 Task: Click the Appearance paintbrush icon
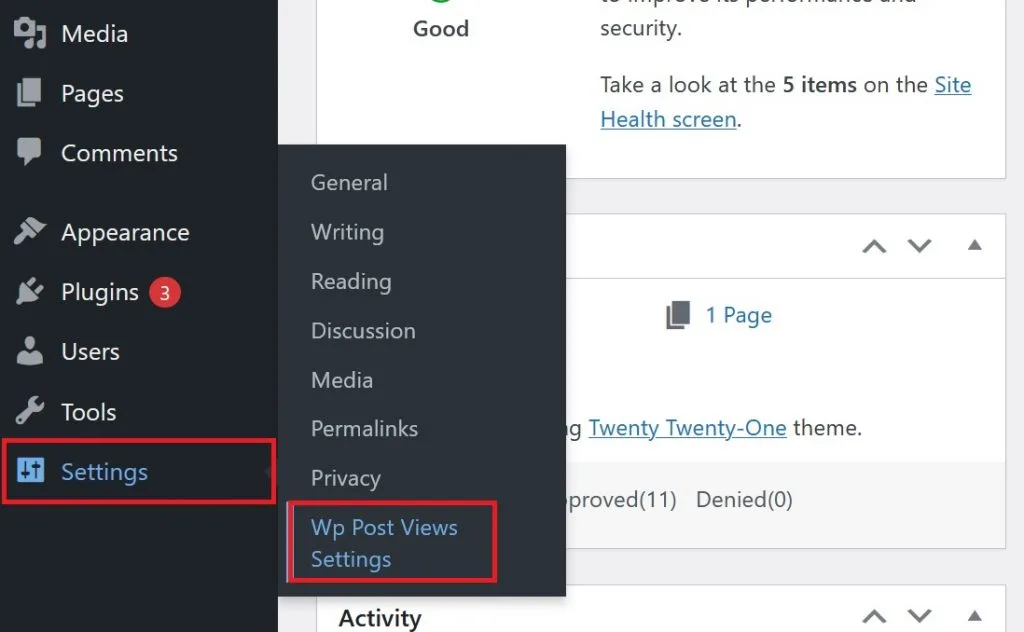[x=29, y=231]
